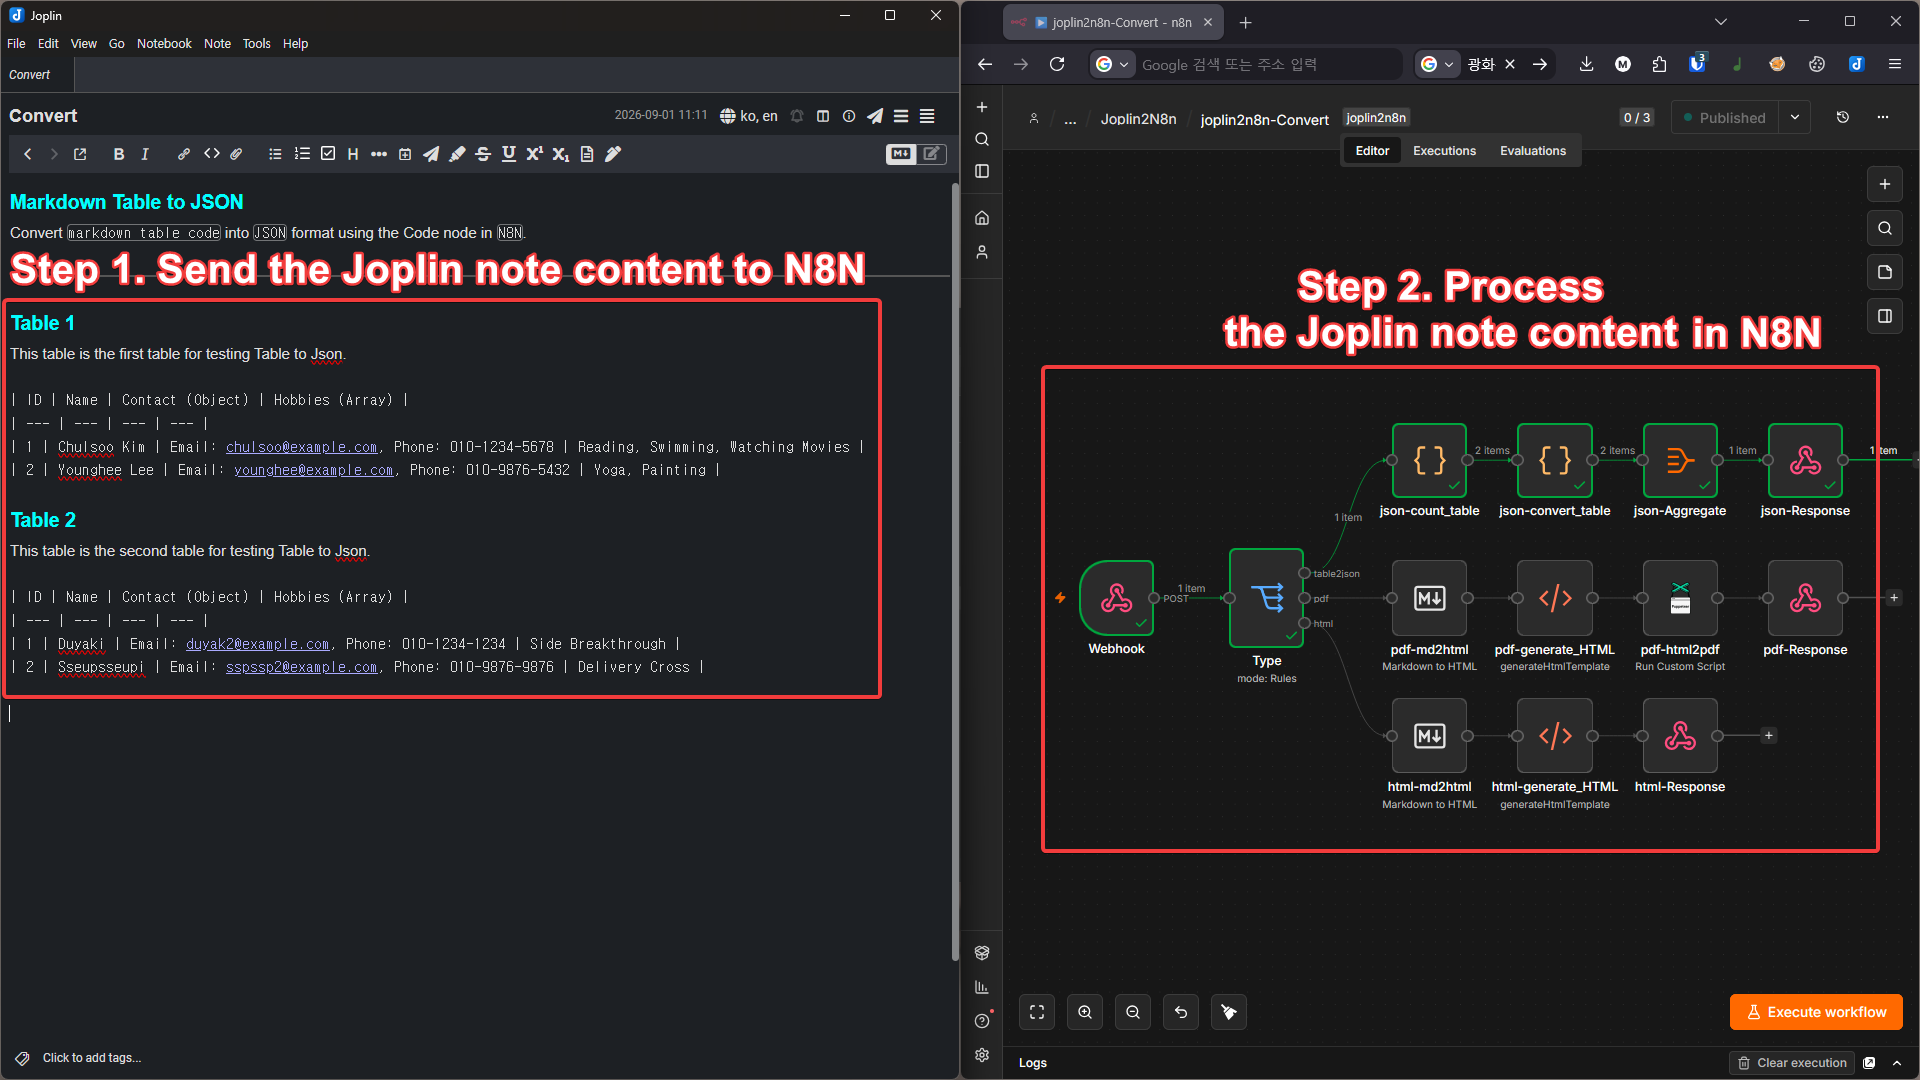Toggle bold formatting in Joplin
This screenshot has width=1920, height=1080.
pyautogui.click(x=119, y=154)
